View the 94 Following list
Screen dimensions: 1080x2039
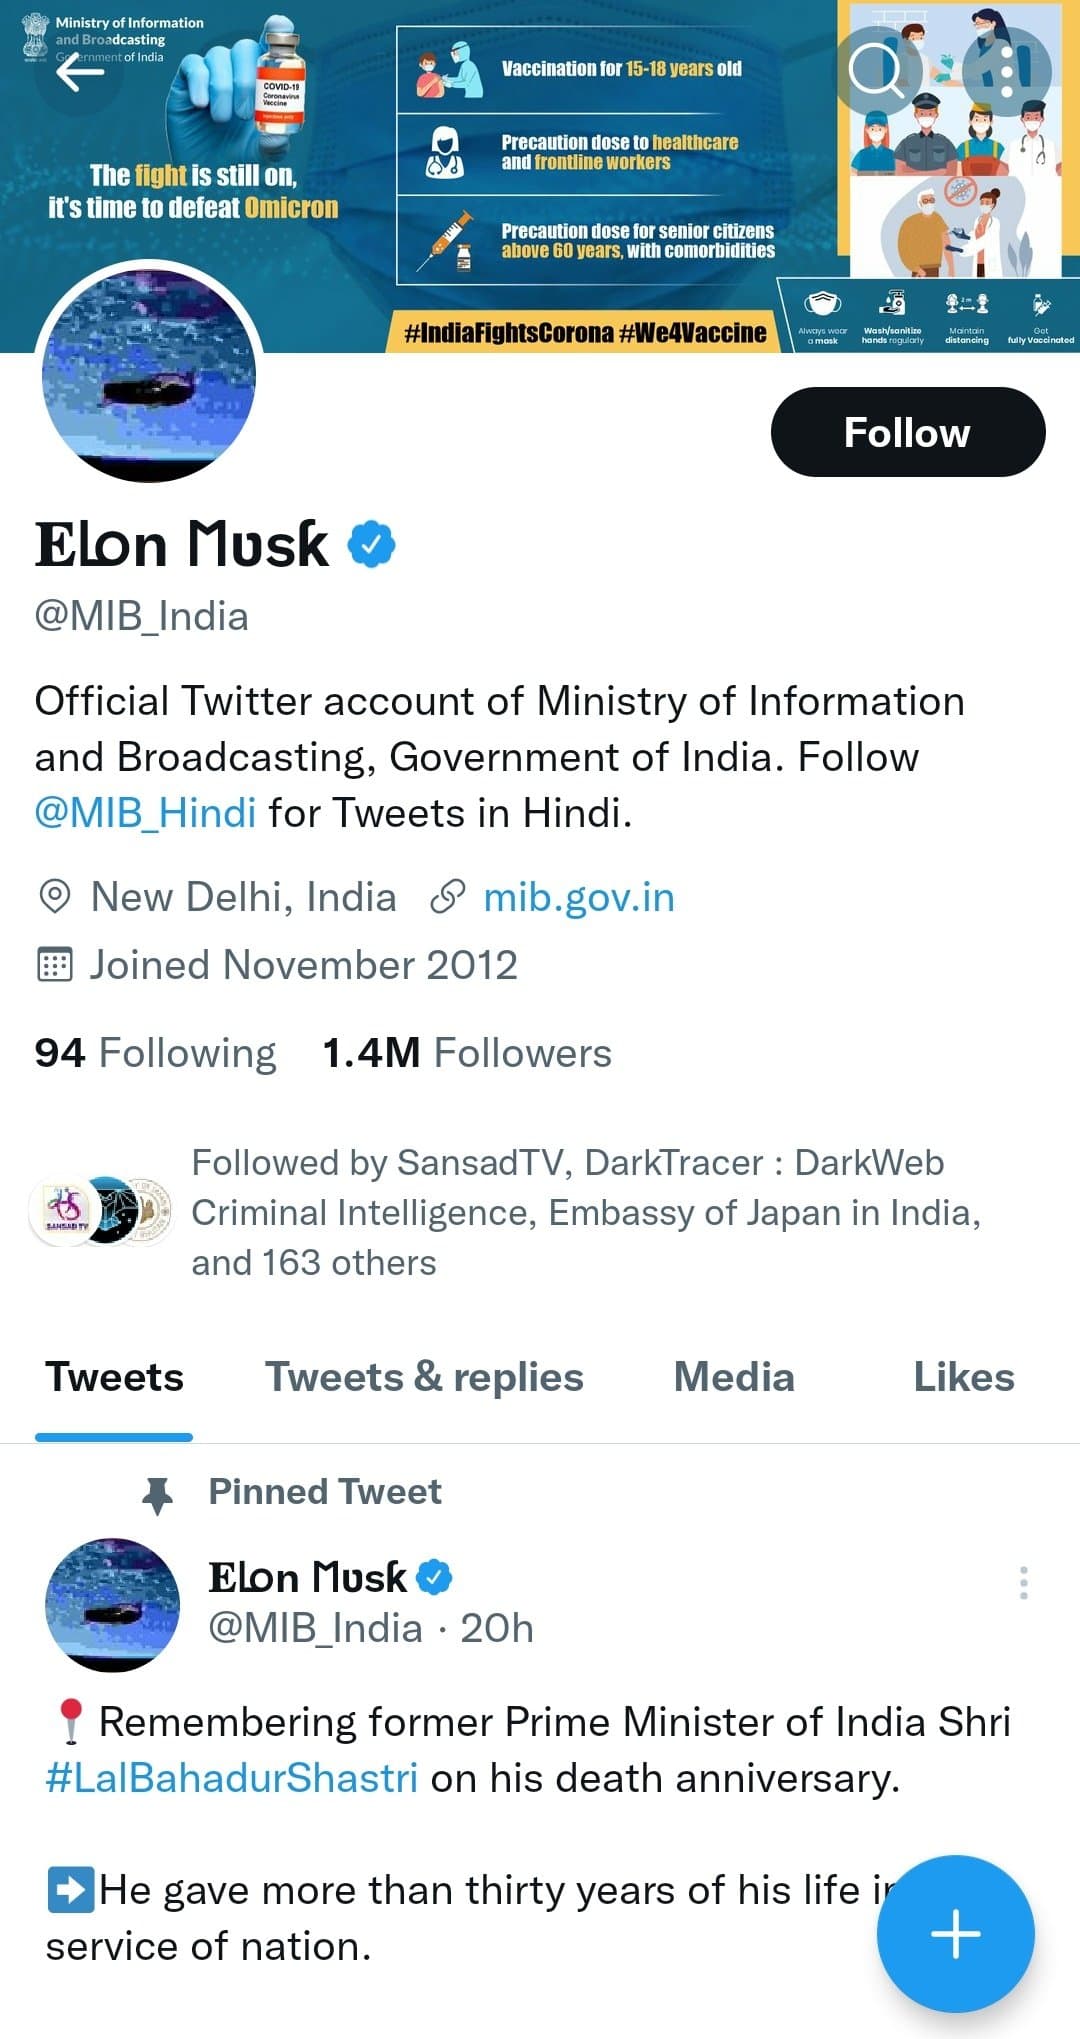pyautogui.click(x=155, y=1053)
